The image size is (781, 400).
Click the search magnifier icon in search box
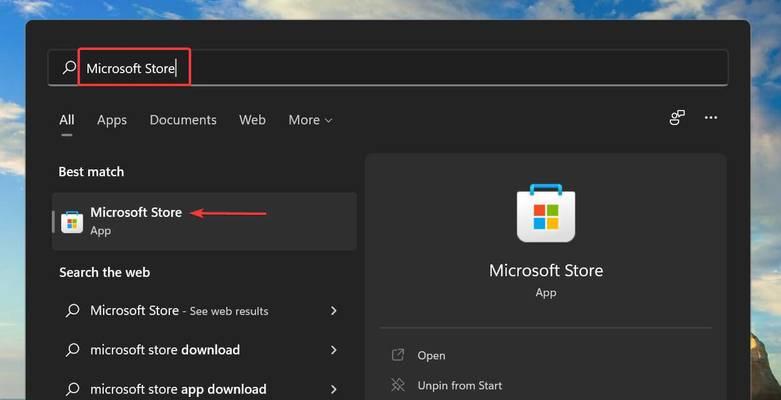[69, 67]
